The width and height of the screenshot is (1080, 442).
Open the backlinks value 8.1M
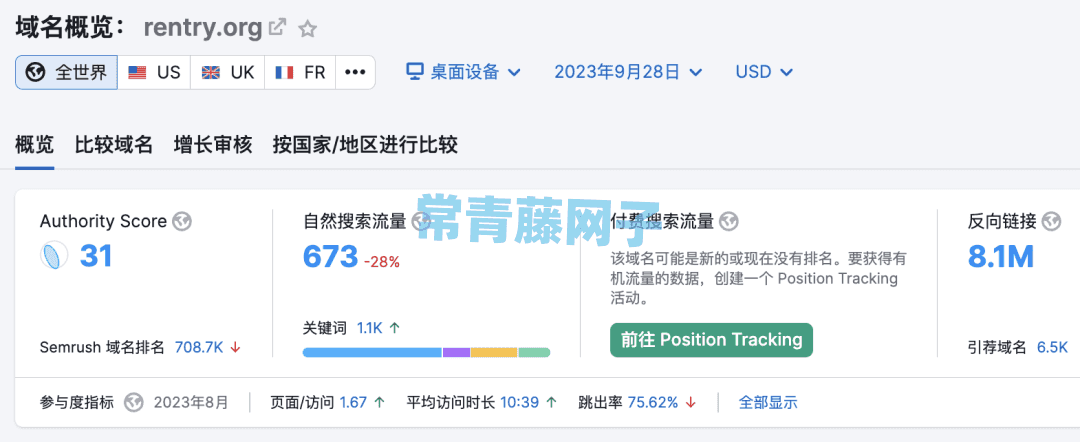(x=1001, y=256)
